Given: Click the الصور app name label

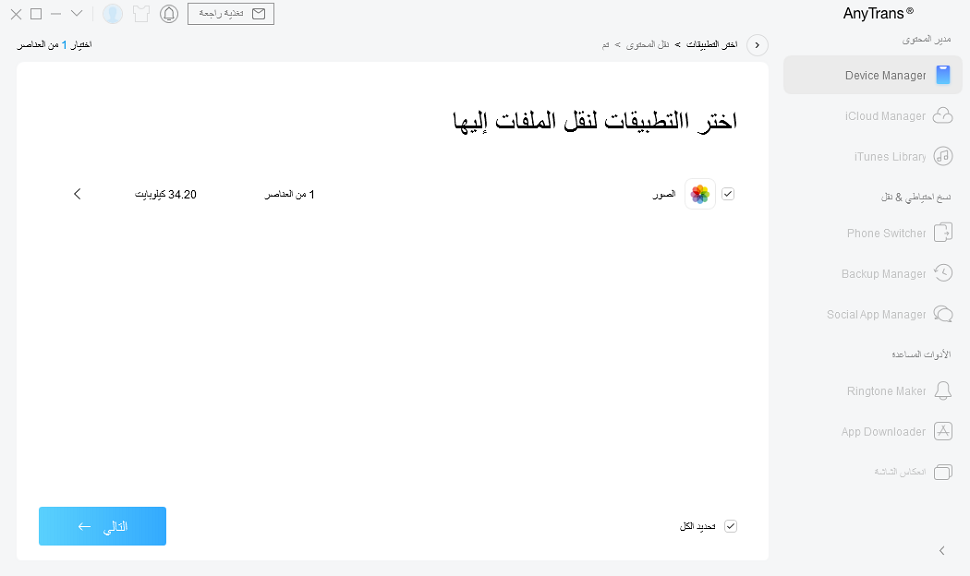Looking at the screenshot, I should (x=664, y=195).
